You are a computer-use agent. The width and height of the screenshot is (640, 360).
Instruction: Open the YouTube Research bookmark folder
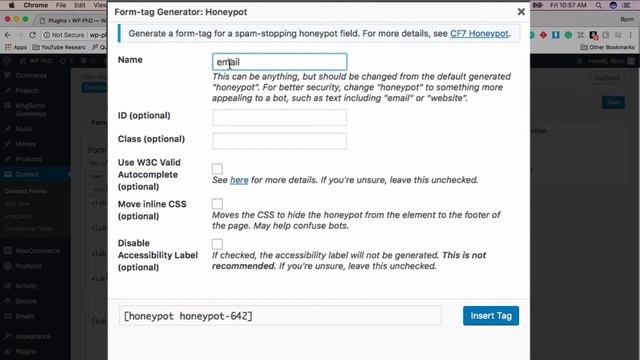[59, 47]
